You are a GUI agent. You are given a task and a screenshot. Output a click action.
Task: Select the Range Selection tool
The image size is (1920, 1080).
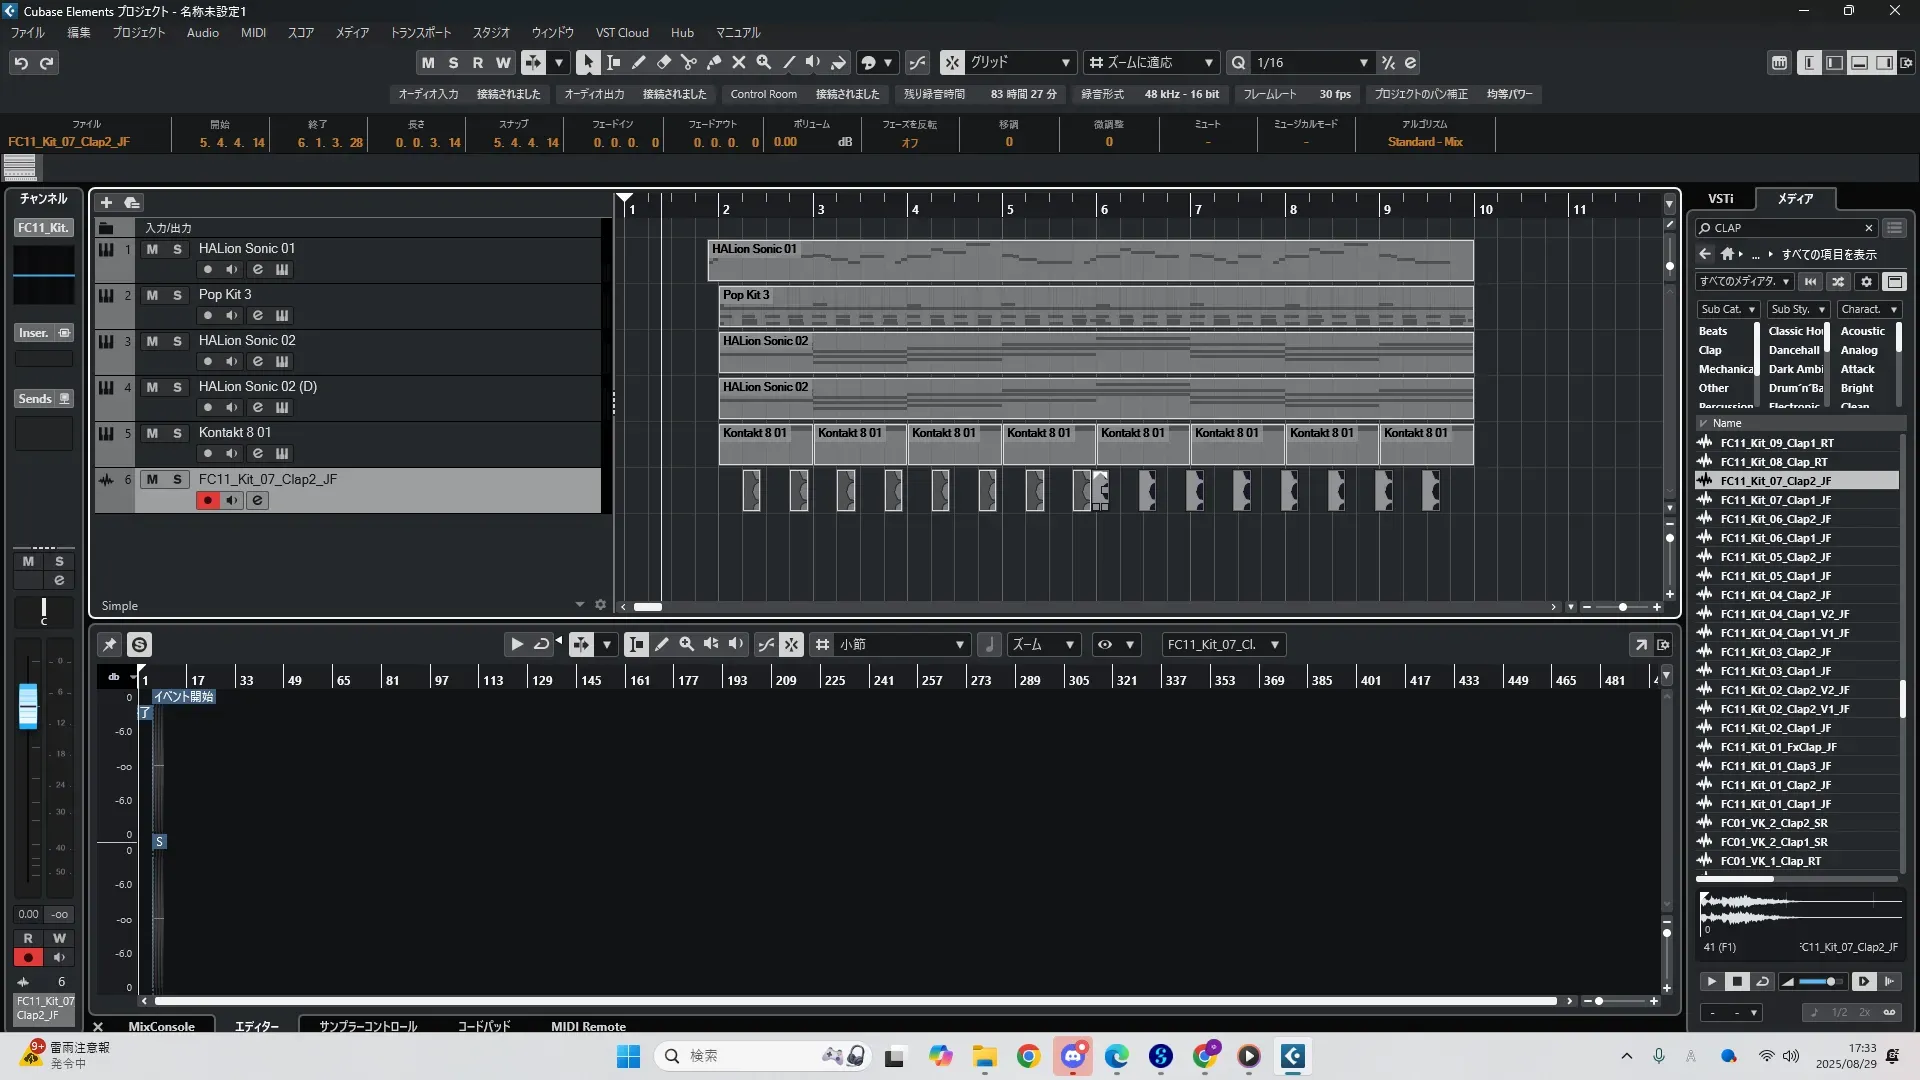click(614, 62)
